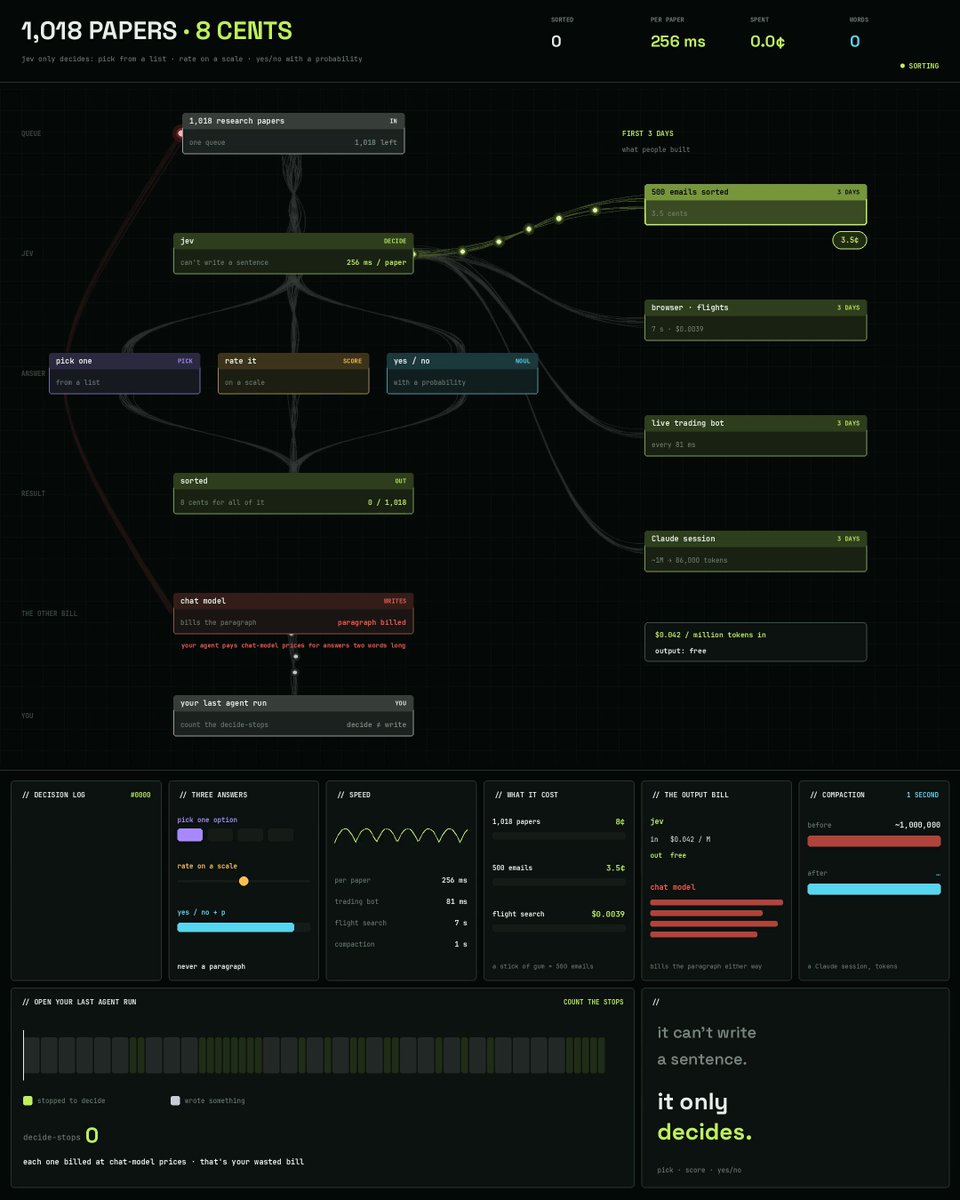The height and width of the screenshot is (1200, 960).
Task: Open the "sorted" result node
Action: 293,494
